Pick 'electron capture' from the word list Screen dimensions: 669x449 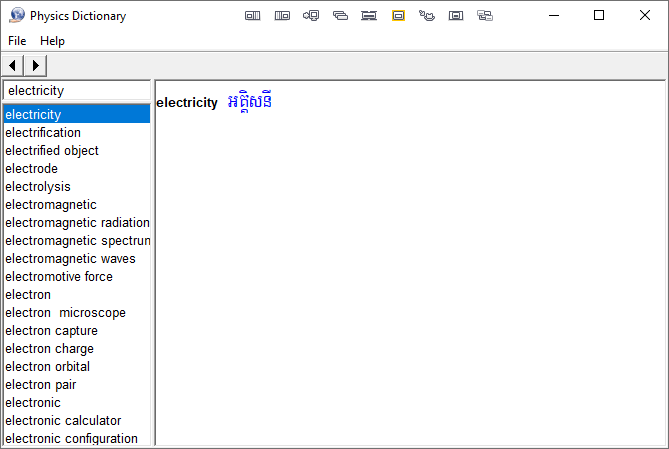[51, 331]
